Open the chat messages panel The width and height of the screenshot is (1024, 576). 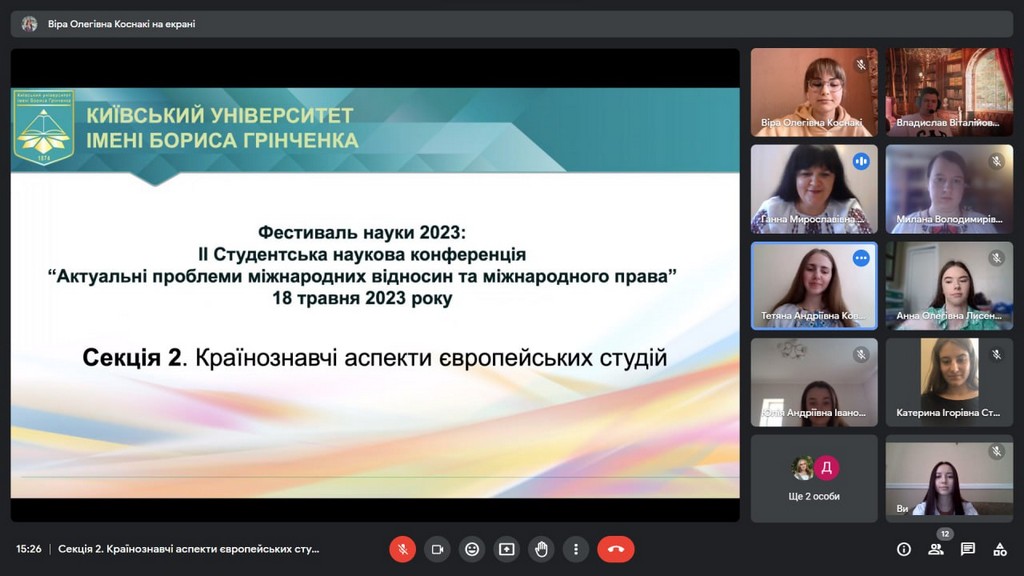pyautogui.click(x=968, y=549)
